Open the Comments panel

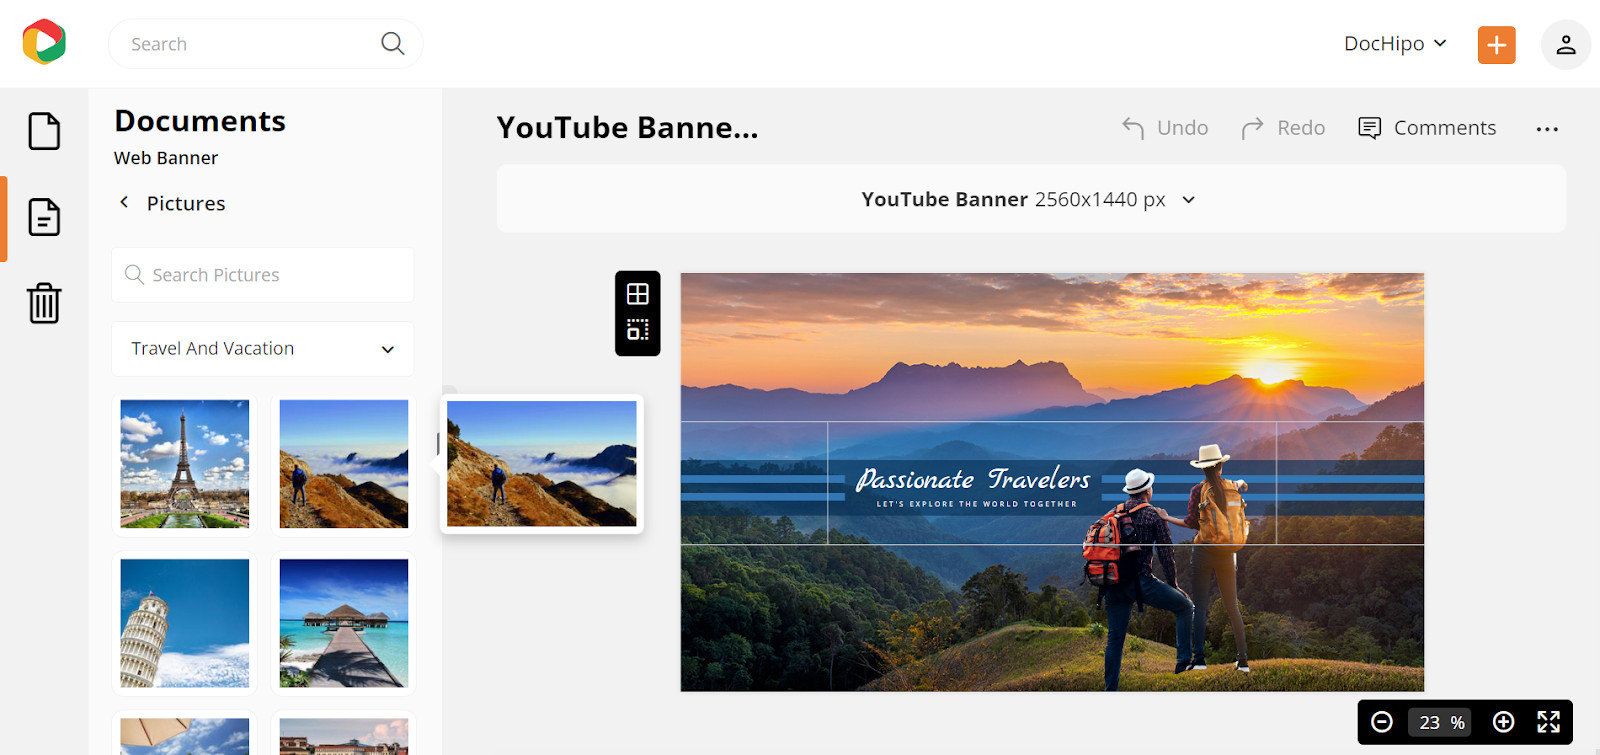tap(1427, 128)
